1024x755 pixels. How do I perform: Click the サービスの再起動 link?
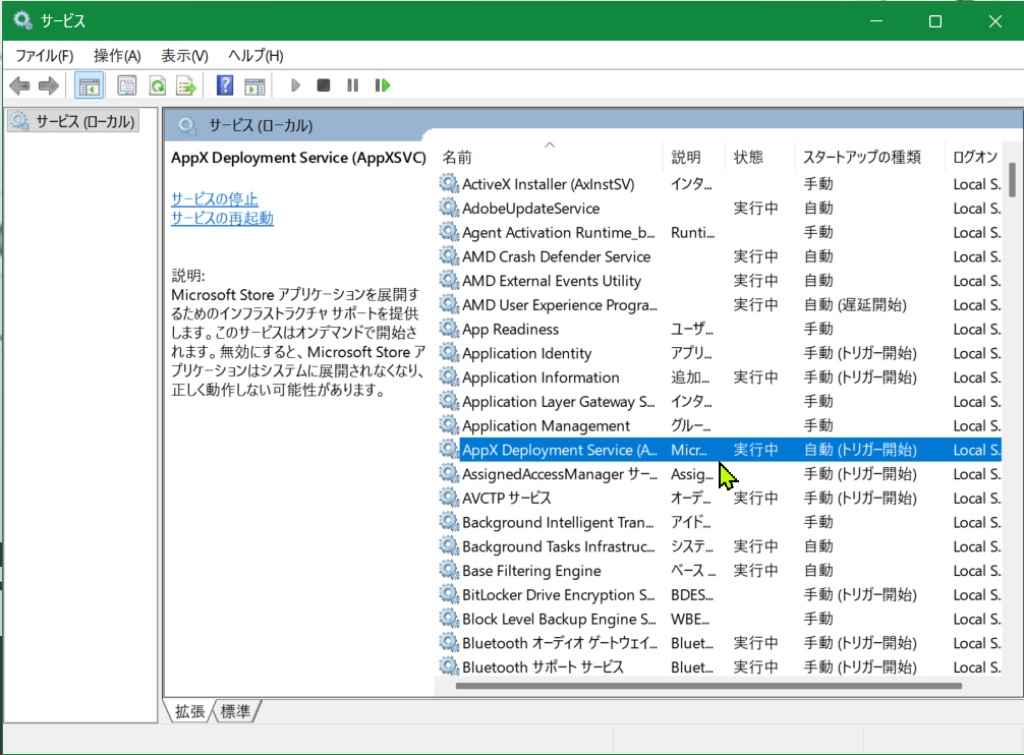[x=222, y=218]
